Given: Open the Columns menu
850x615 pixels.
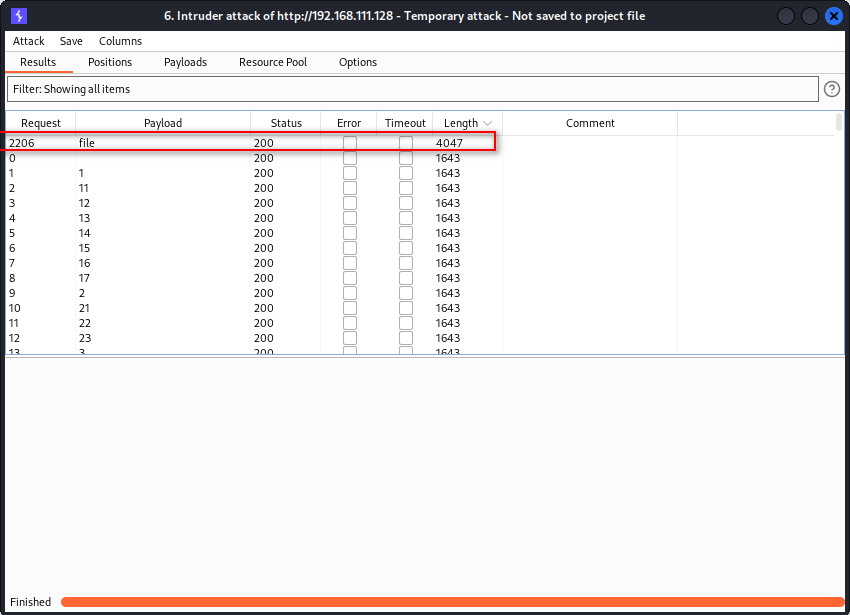Looking at the screenshot, I should 120,41.
